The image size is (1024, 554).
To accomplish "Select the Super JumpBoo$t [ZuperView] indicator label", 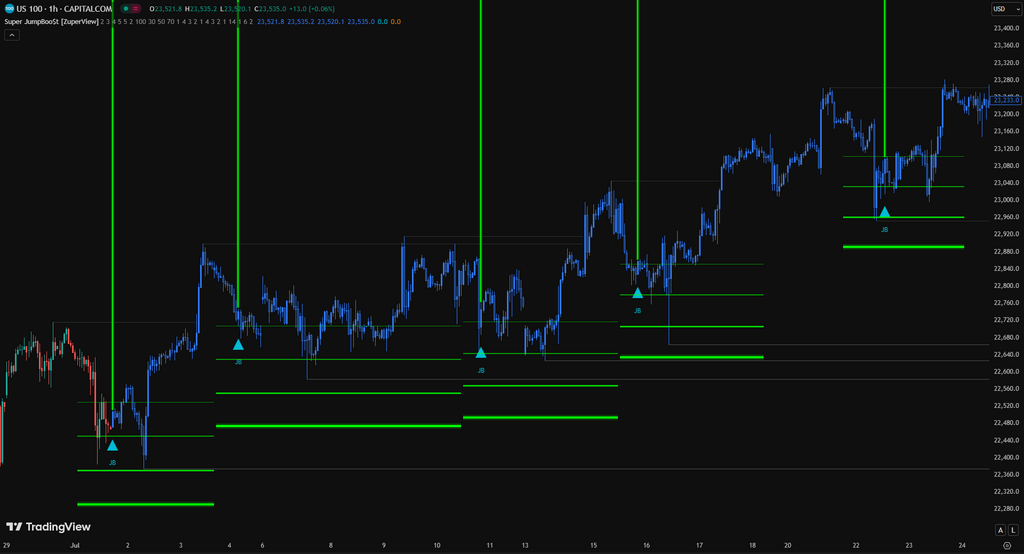I will click(52, 22).
